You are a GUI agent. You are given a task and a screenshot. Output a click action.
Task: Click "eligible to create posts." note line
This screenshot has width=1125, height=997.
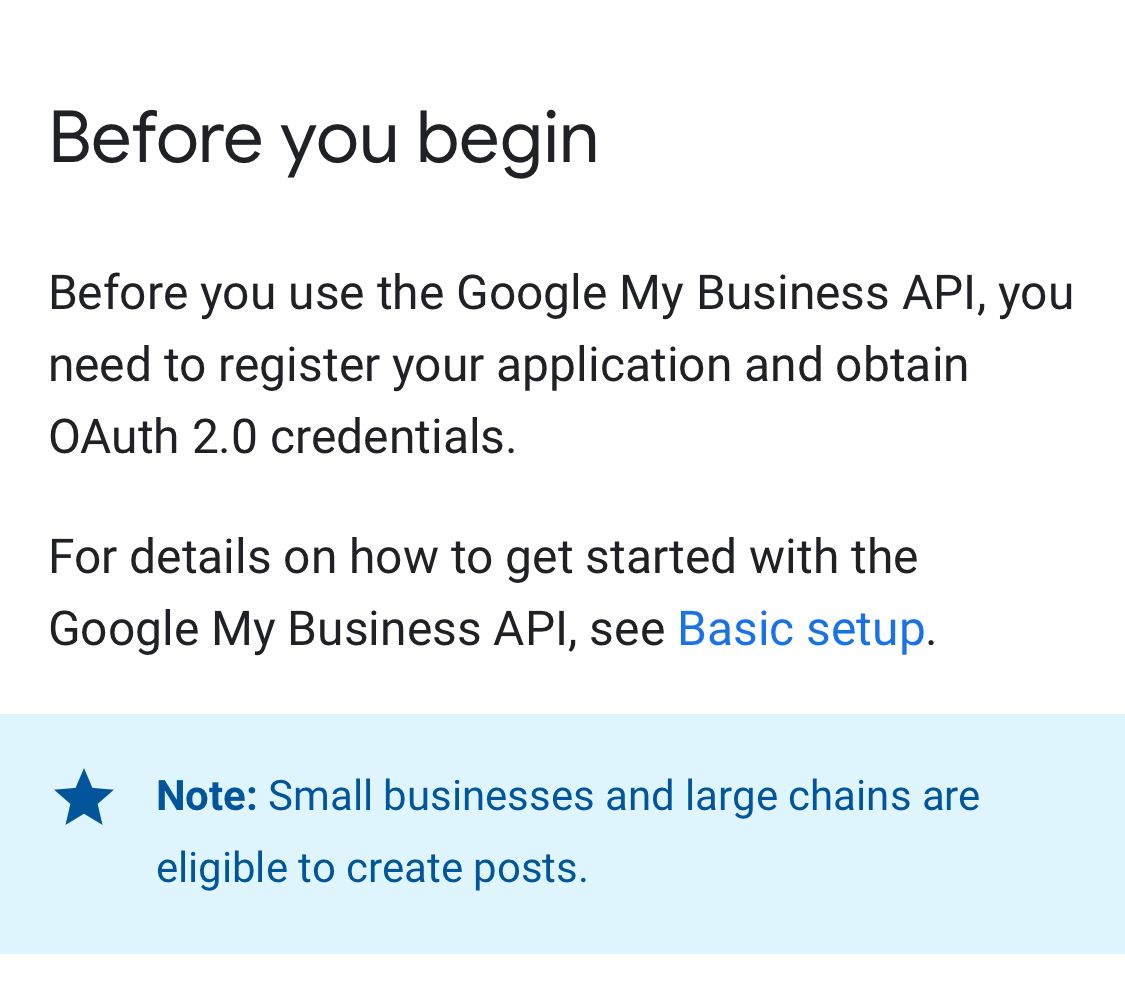click(372, 869)
